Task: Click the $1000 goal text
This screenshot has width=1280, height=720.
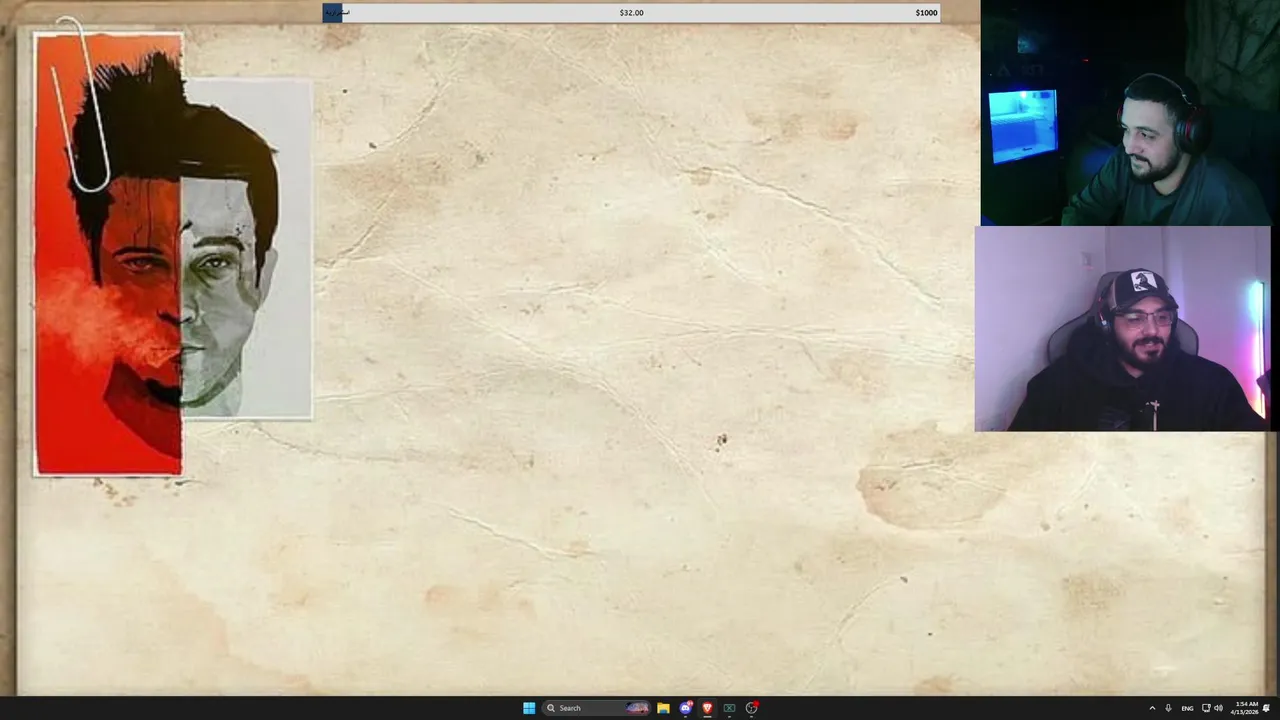Action: tap(926, 13)
